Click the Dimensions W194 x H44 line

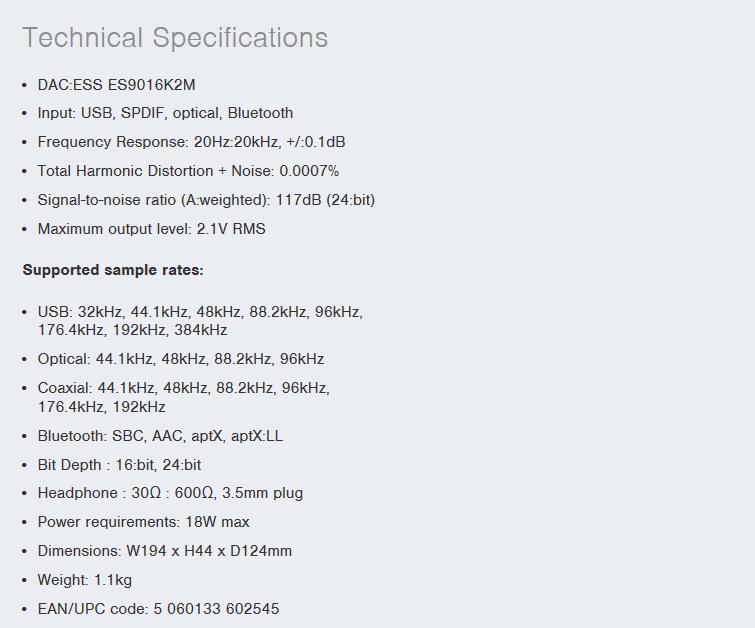coord(165,551)
